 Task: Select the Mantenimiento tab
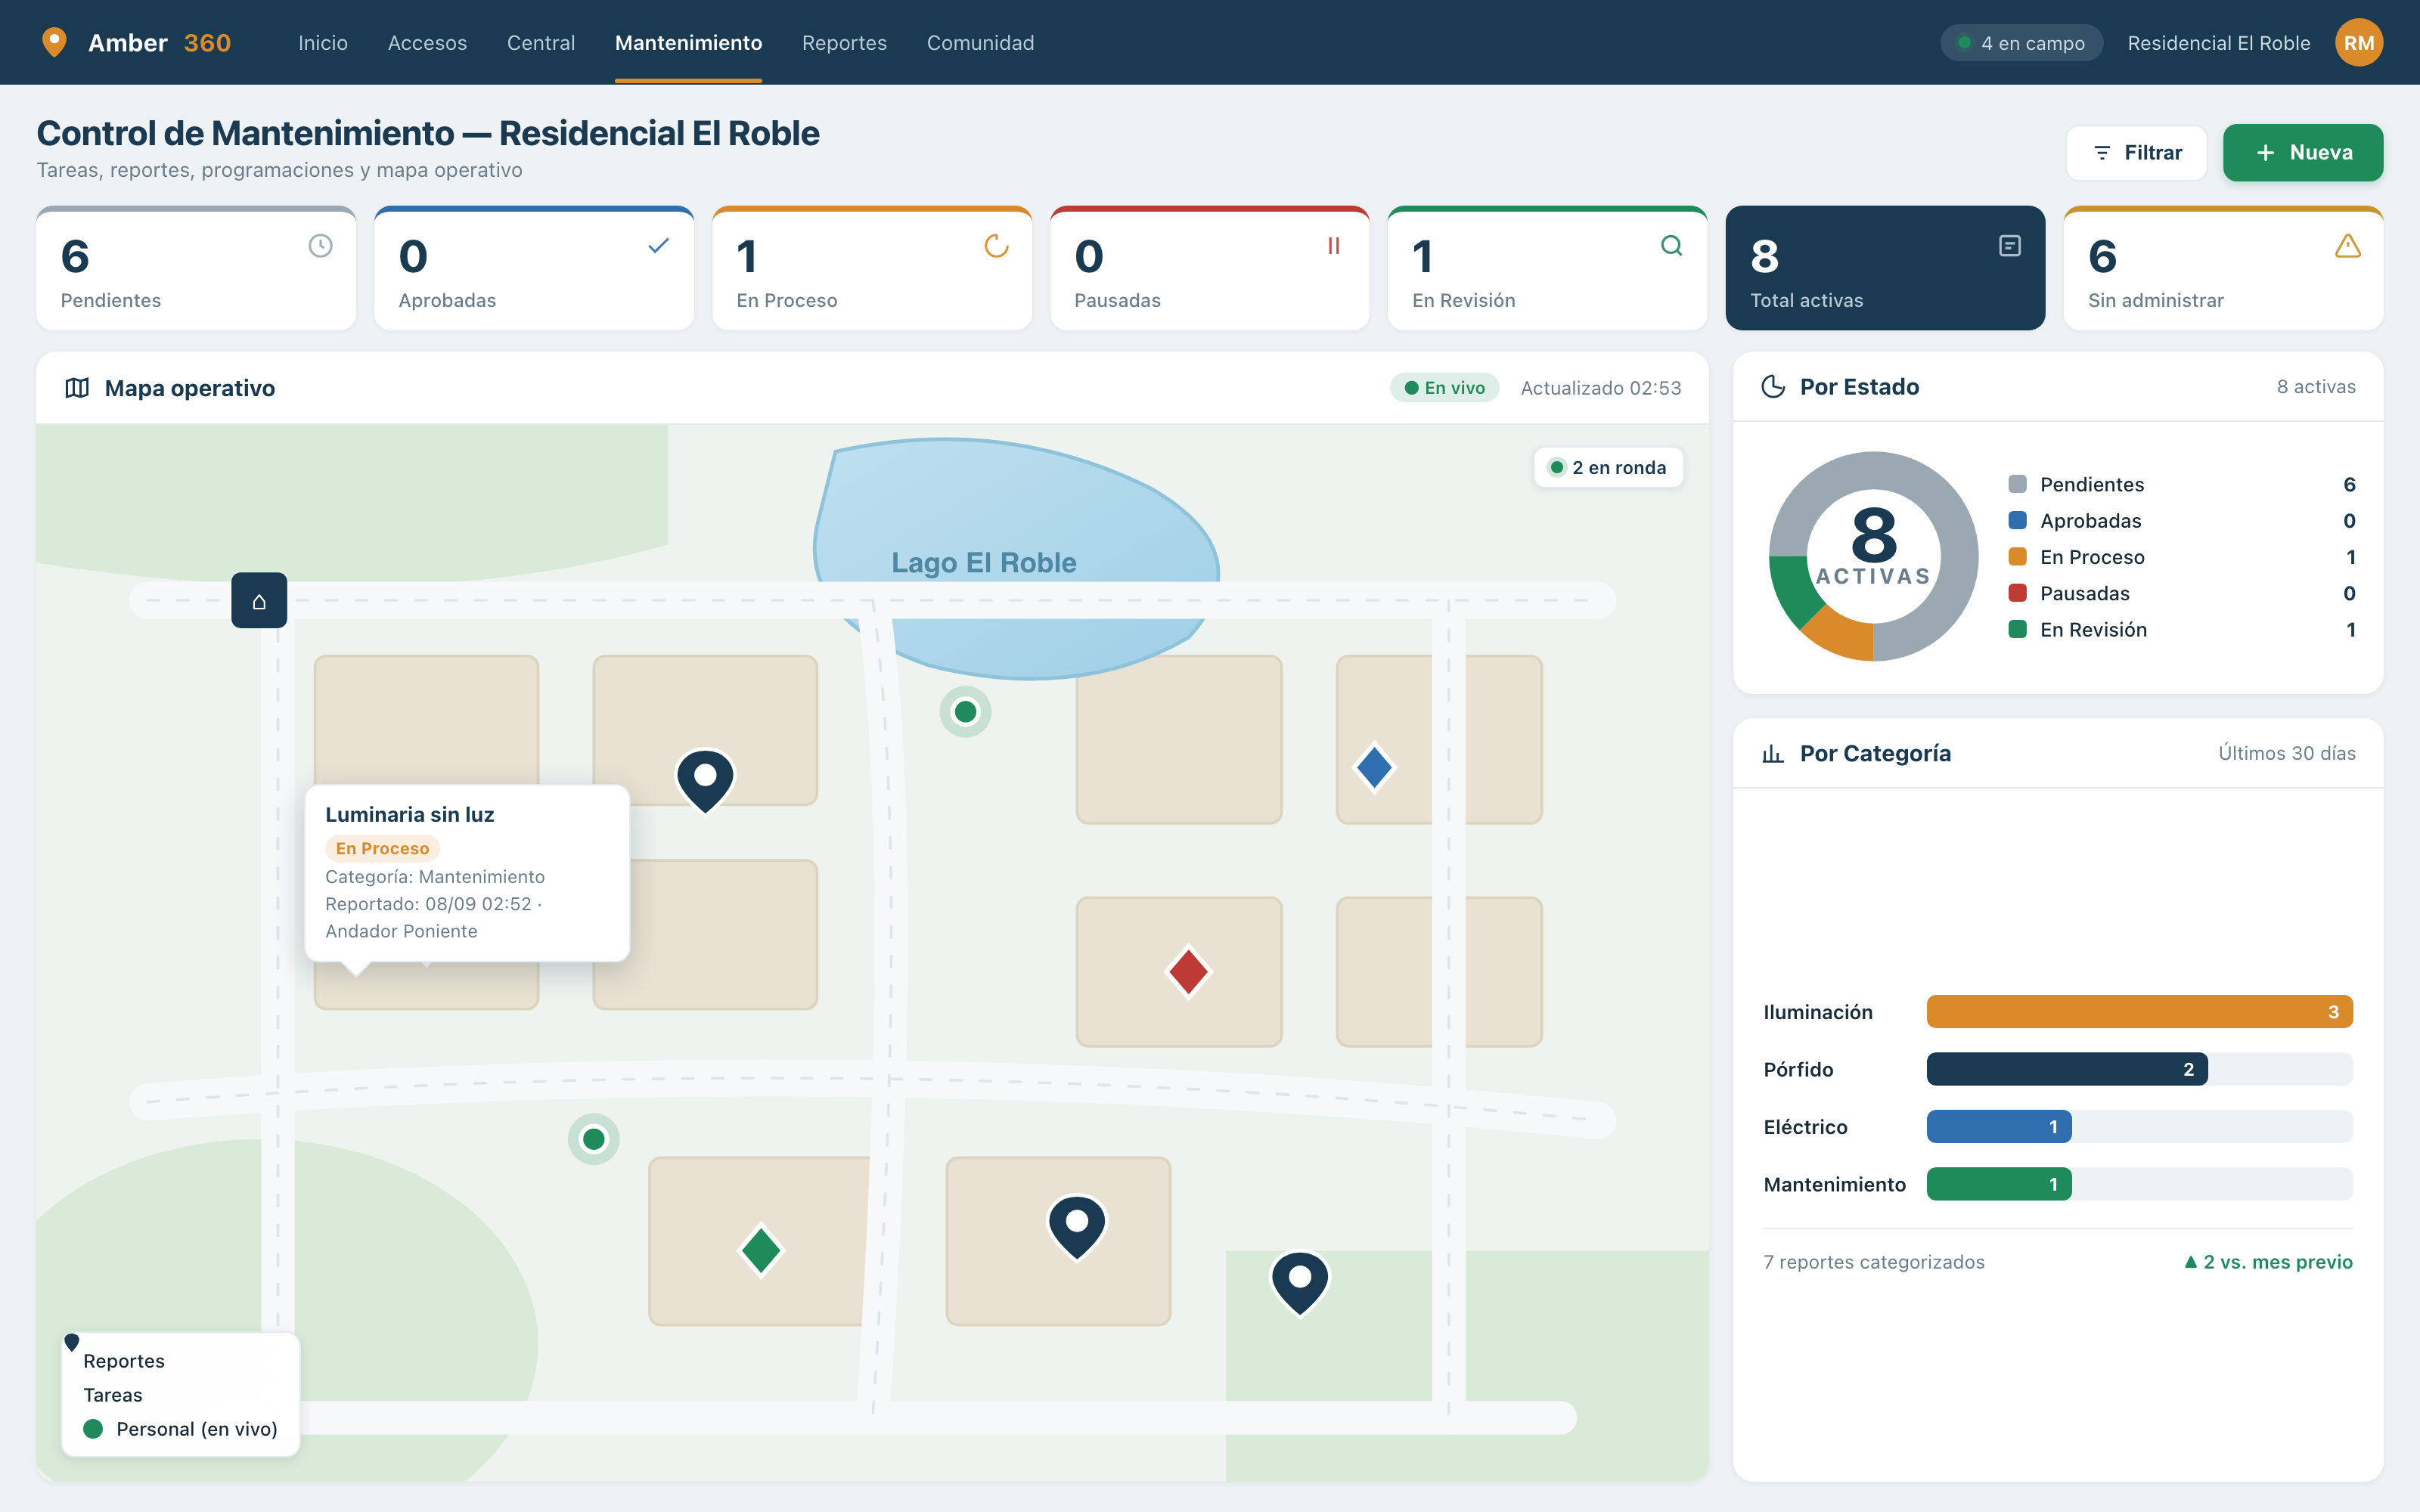coord(688,43)
